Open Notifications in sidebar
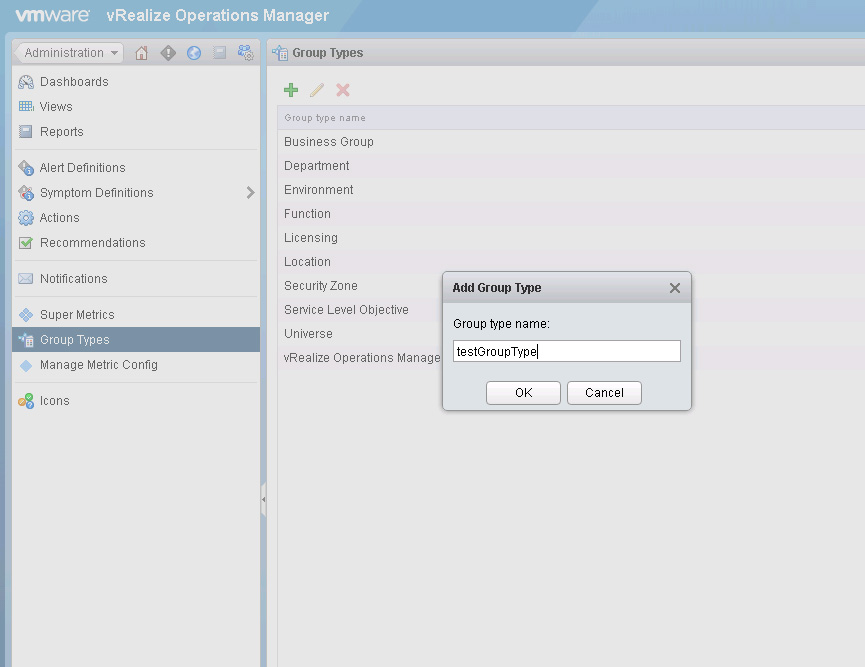The image size is (865, 667). (x=73, y=279)
